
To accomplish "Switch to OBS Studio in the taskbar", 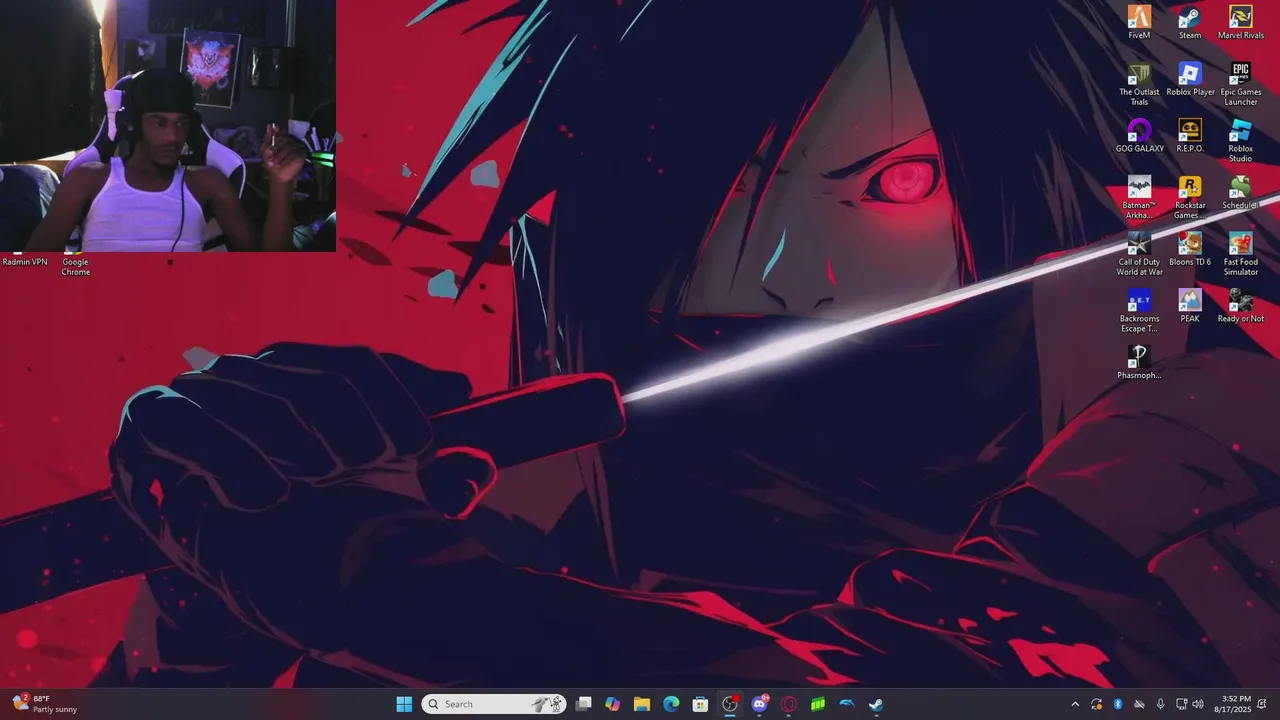I will [730, 704].
